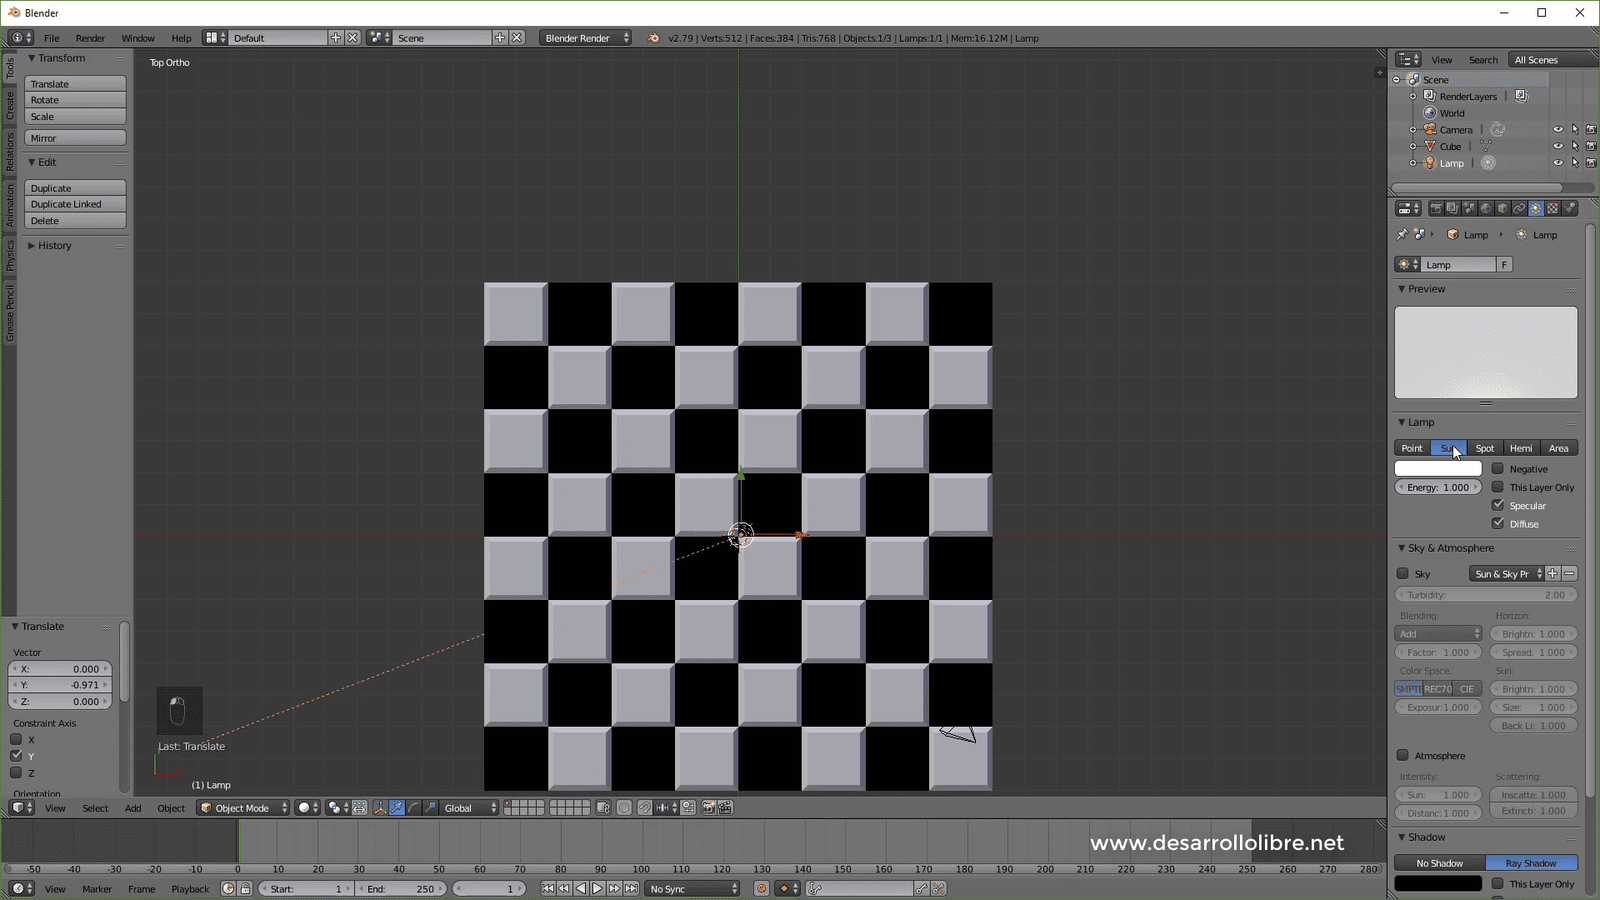Click the Delete button

pos(76,221)
